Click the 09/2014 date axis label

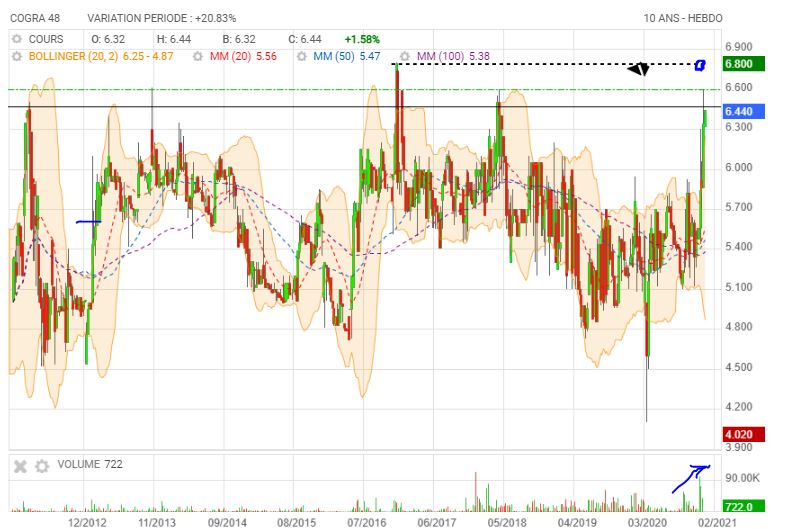[227, 522]
